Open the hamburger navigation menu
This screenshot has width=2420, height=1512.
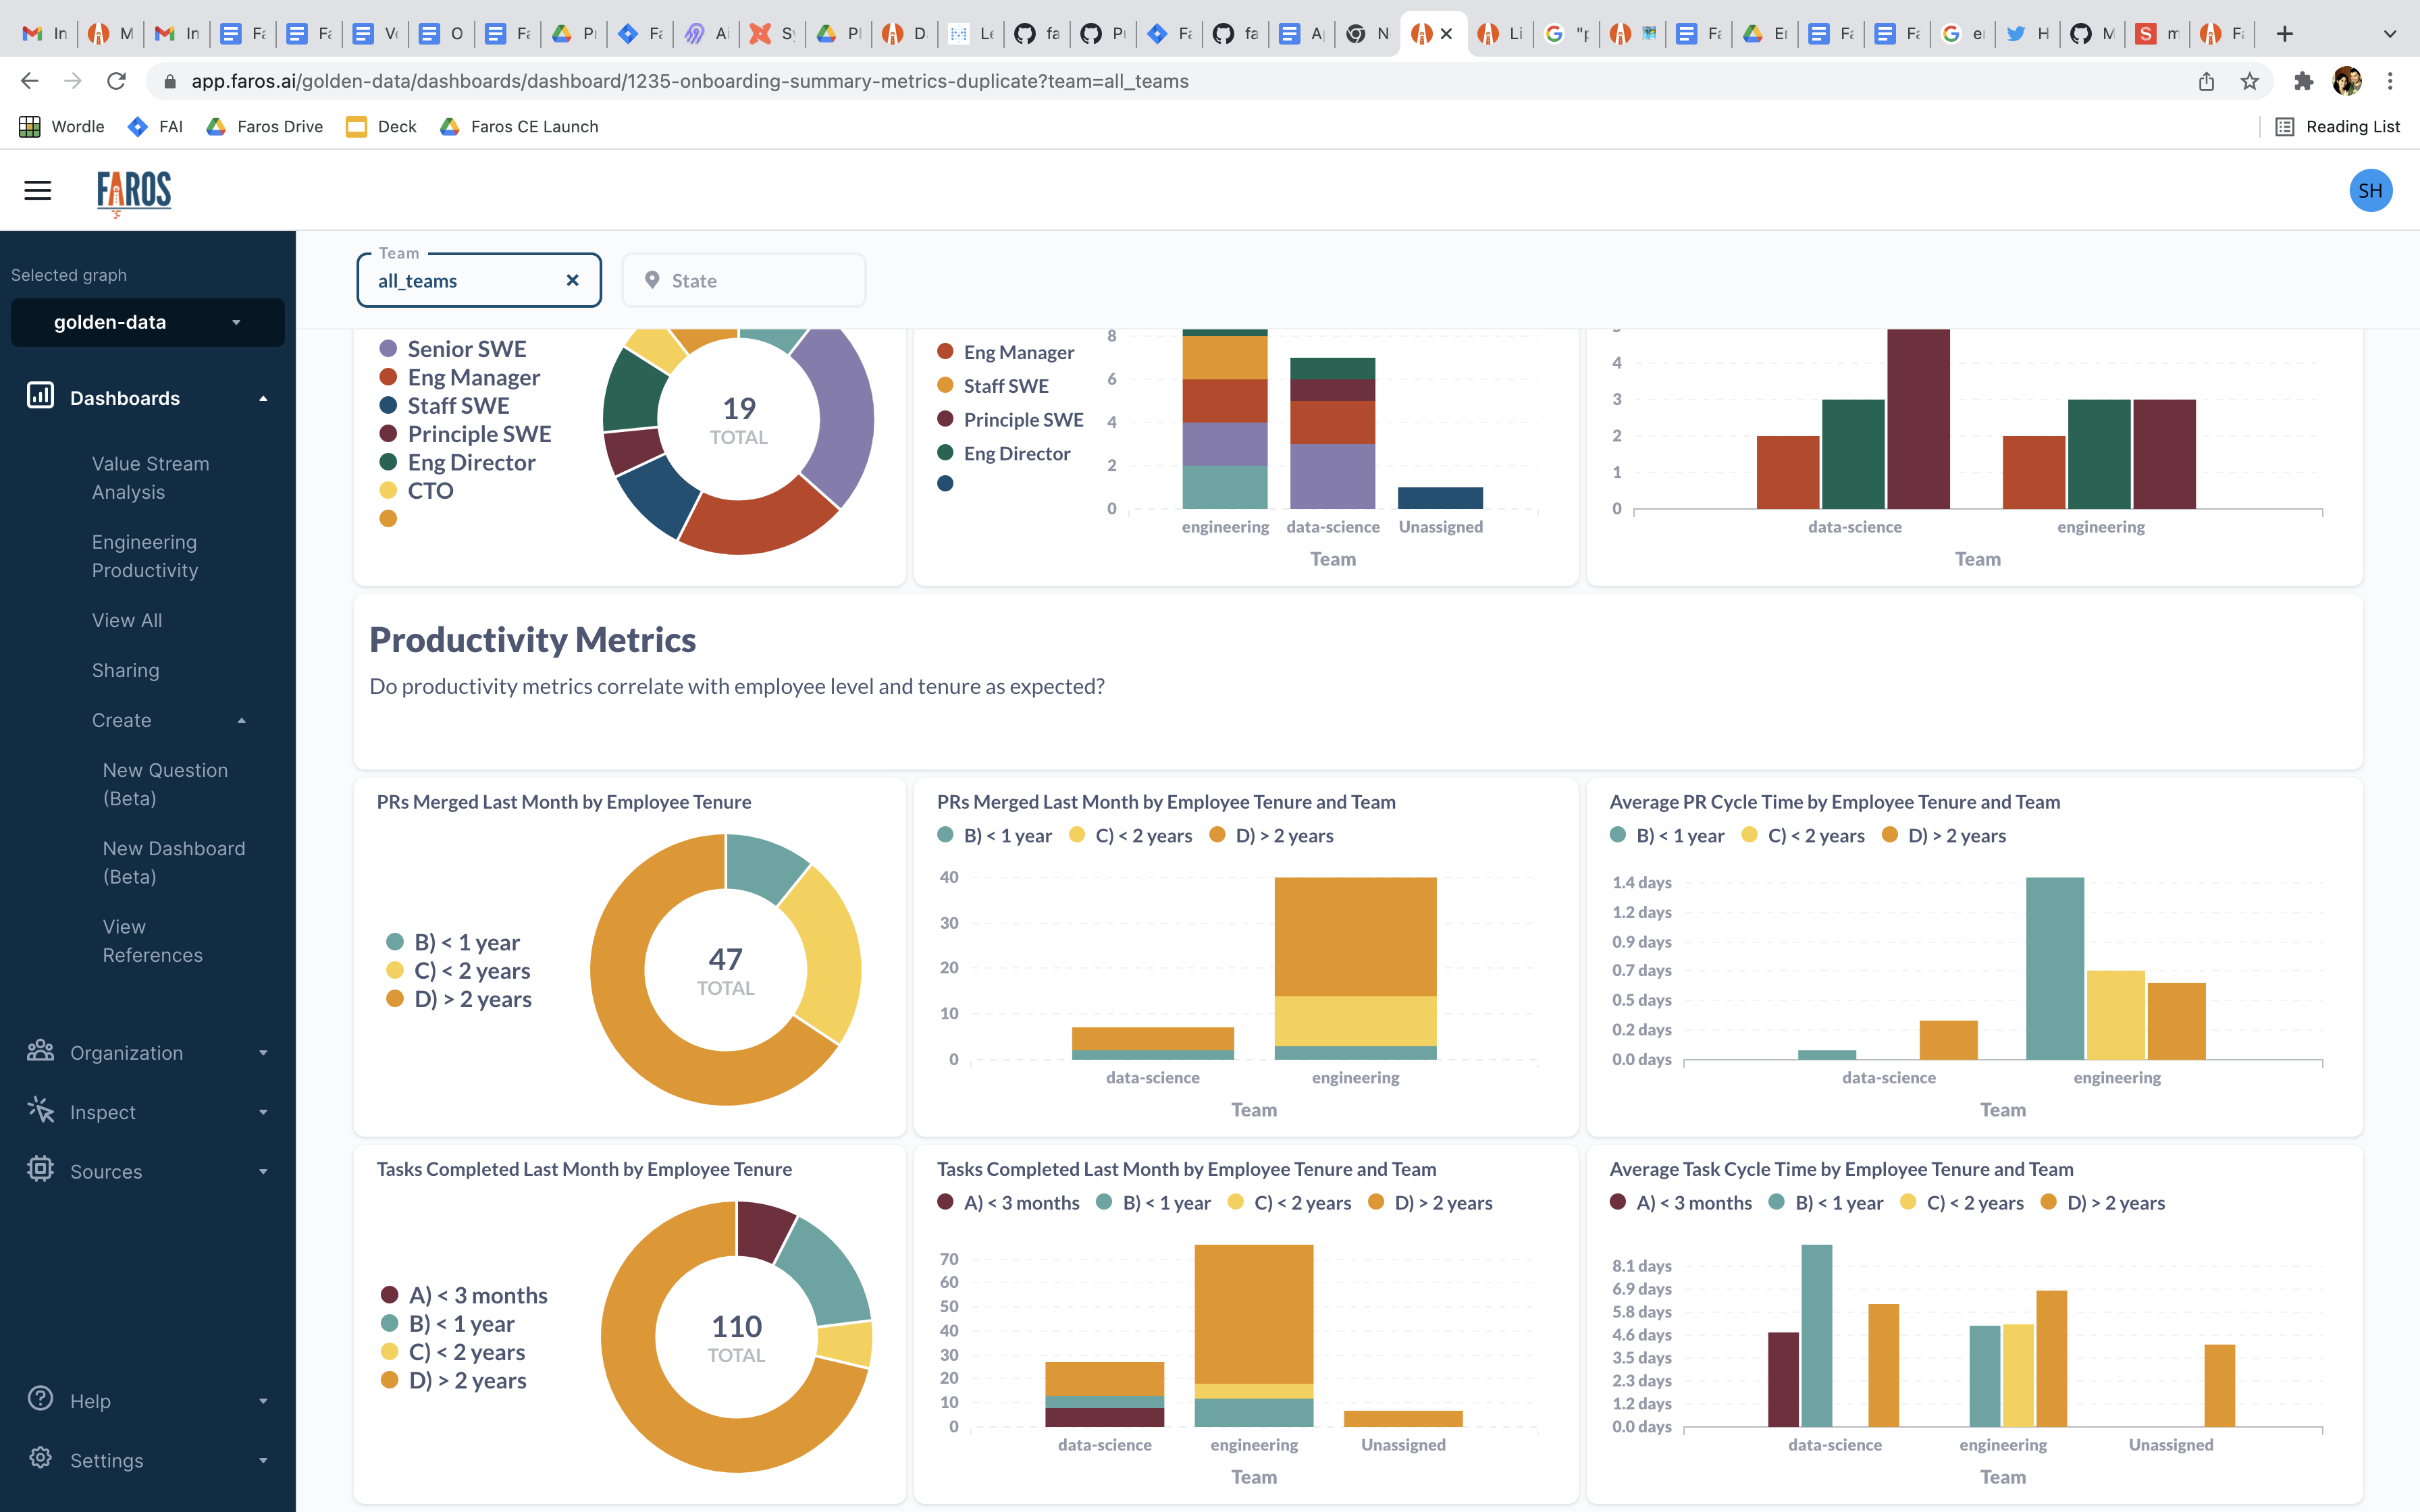pos(37,190)
